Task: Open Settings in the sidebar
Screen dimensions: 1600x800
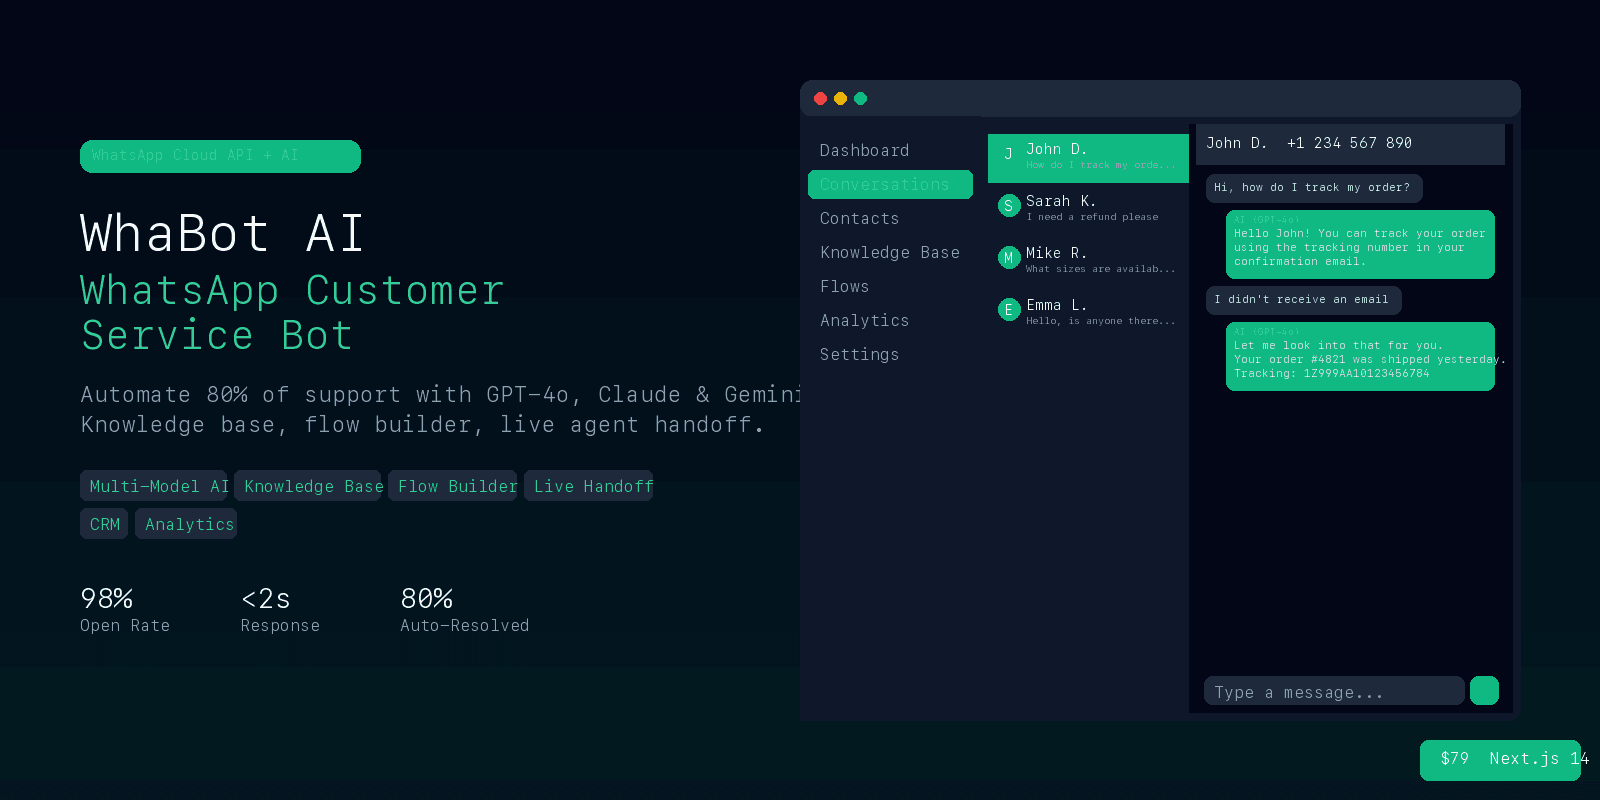Action: (x=859, y=355)
